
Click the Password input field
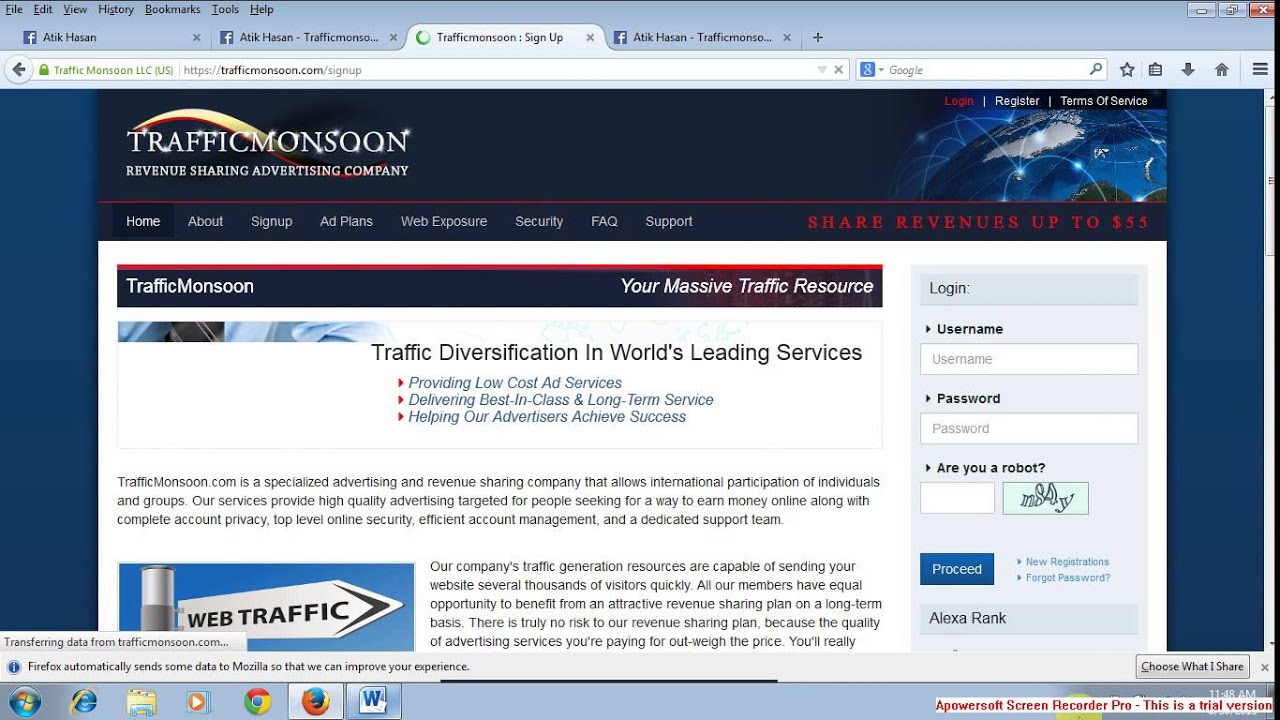[1029, 428]
